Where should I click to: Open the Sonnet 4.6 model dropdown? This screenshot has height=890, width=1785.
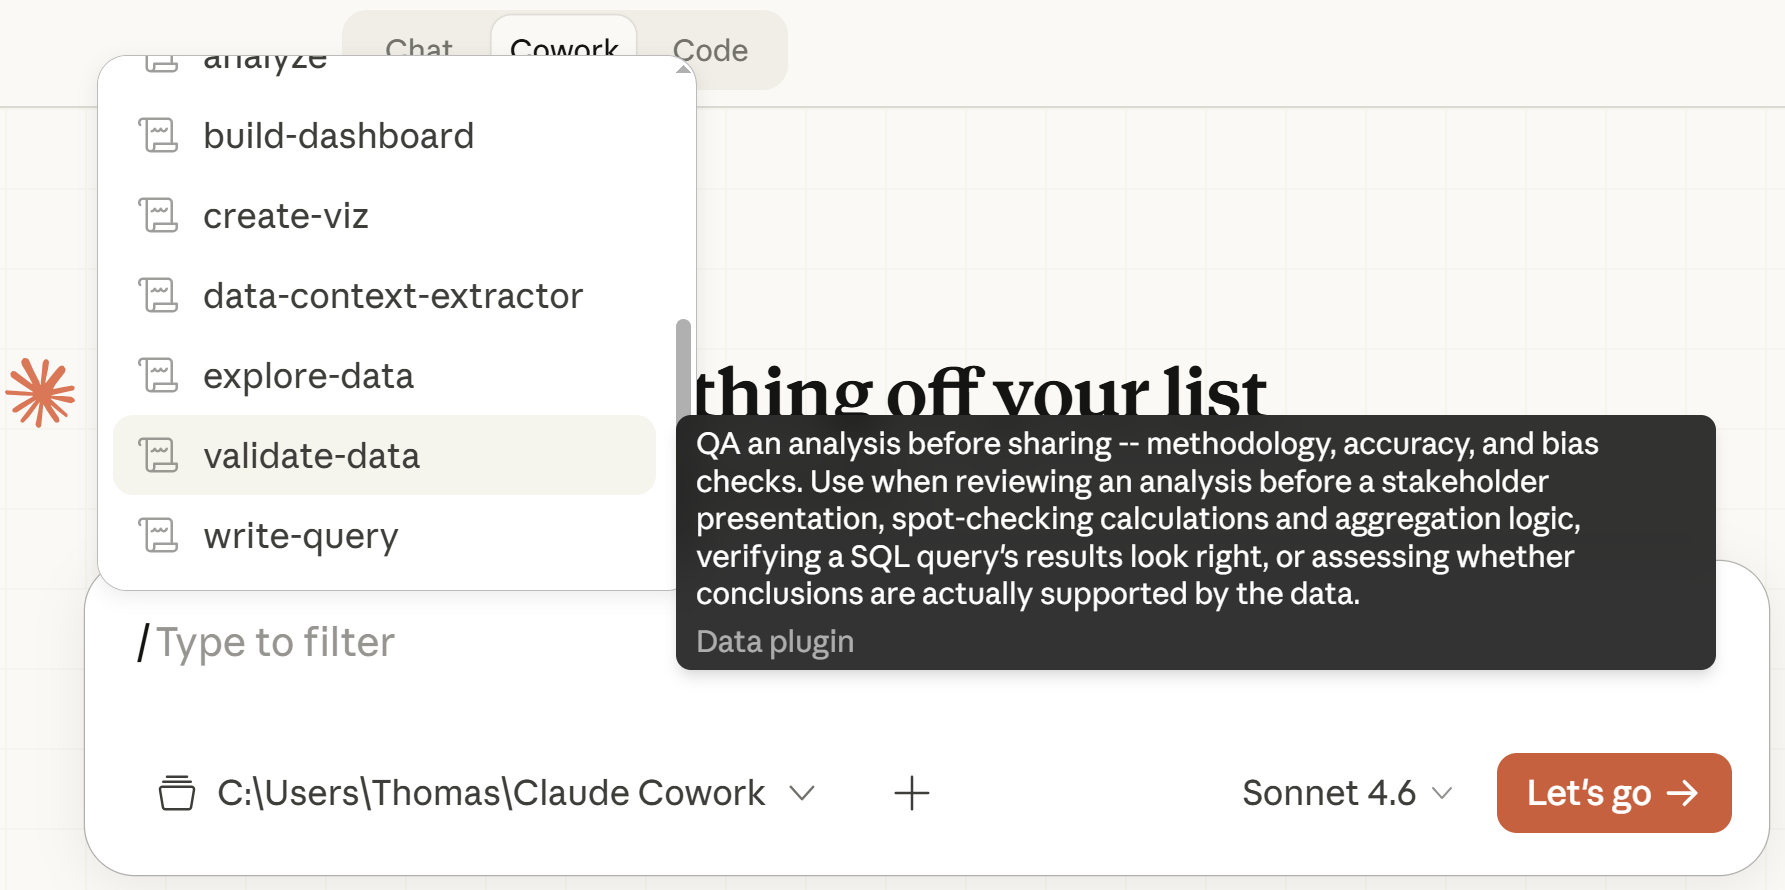pyautogui.click(x=1346, y=793)
